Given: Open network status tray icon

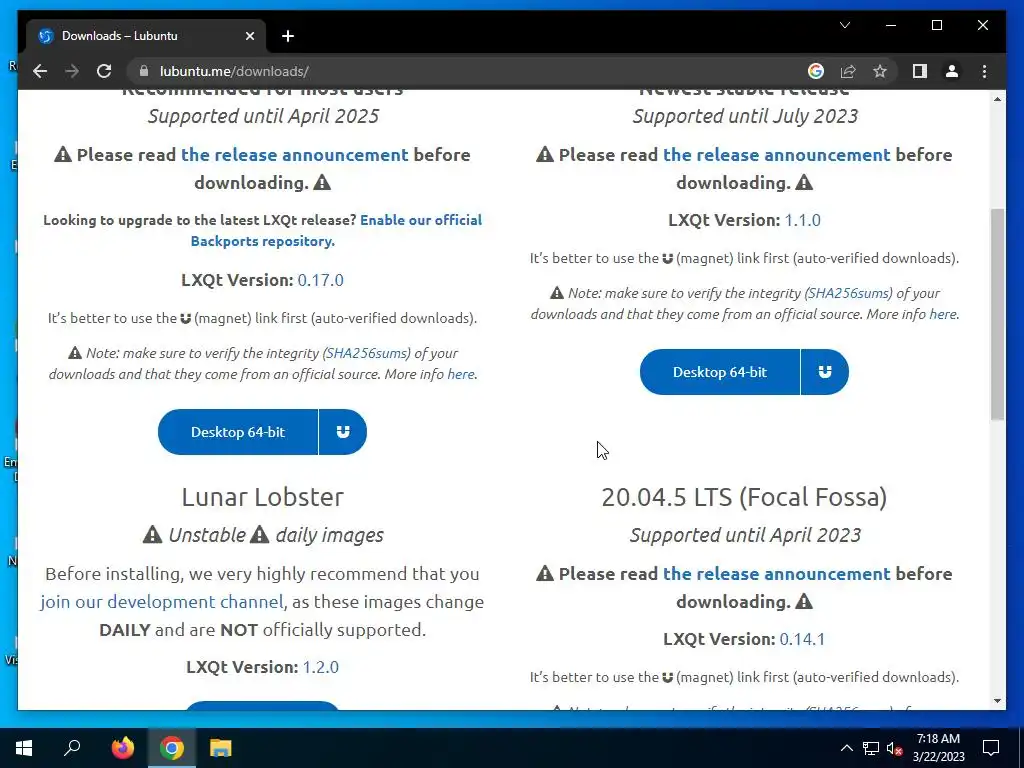Looking at the screenshot, I should point(871,748).
